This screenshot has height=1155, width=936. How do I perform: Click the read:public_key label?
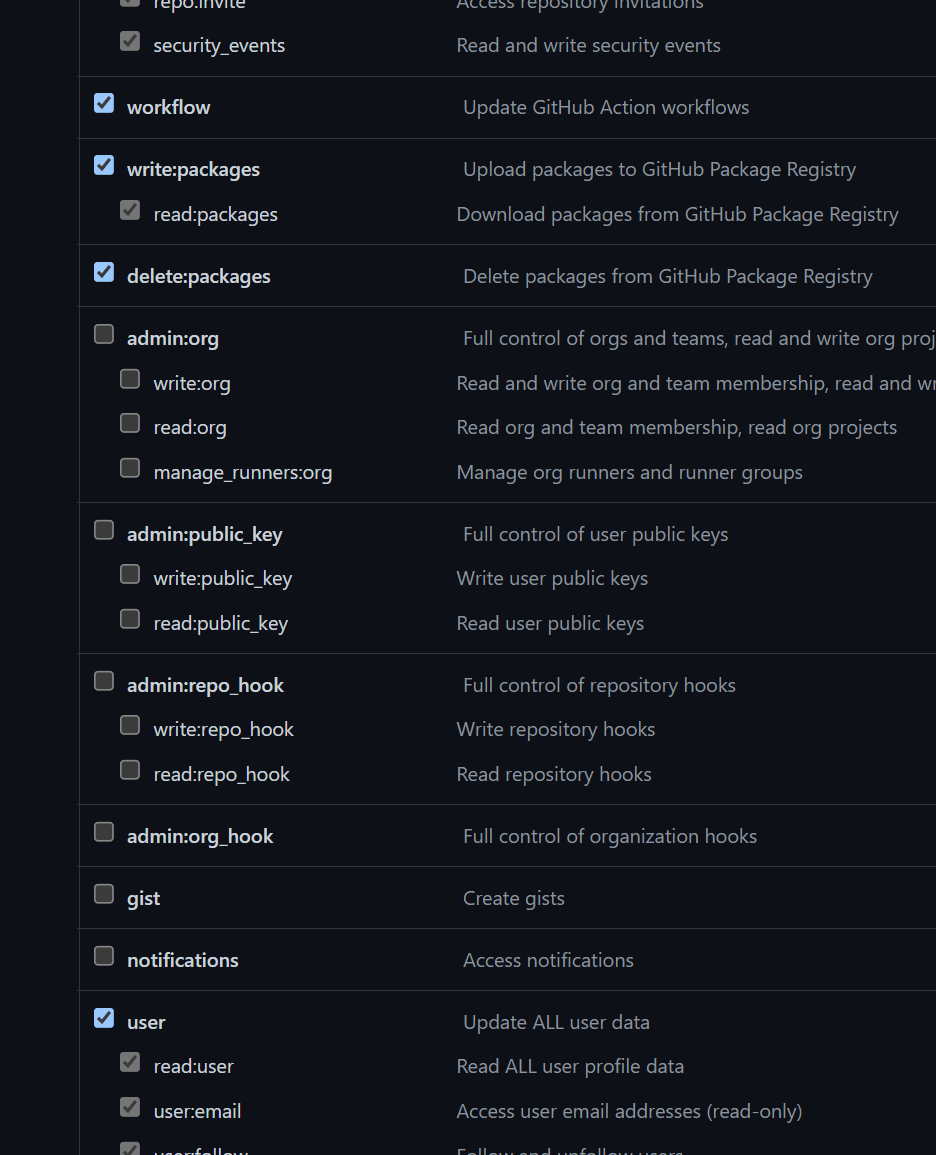220,624
